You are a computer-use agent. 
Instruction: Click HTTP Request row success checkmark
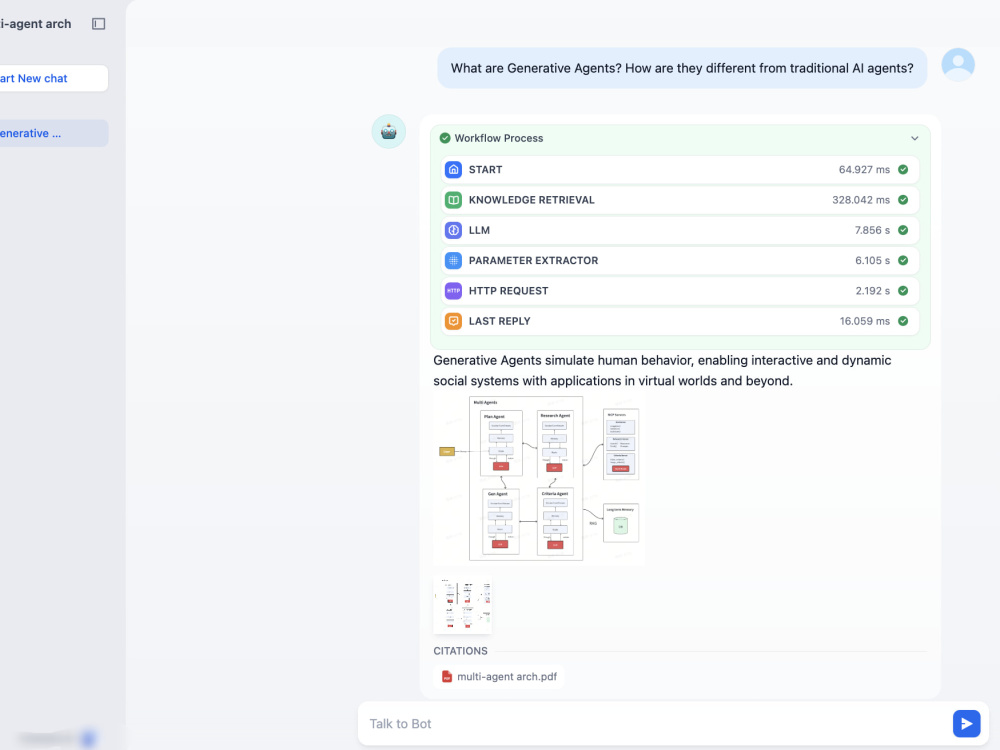click(903, 291)
